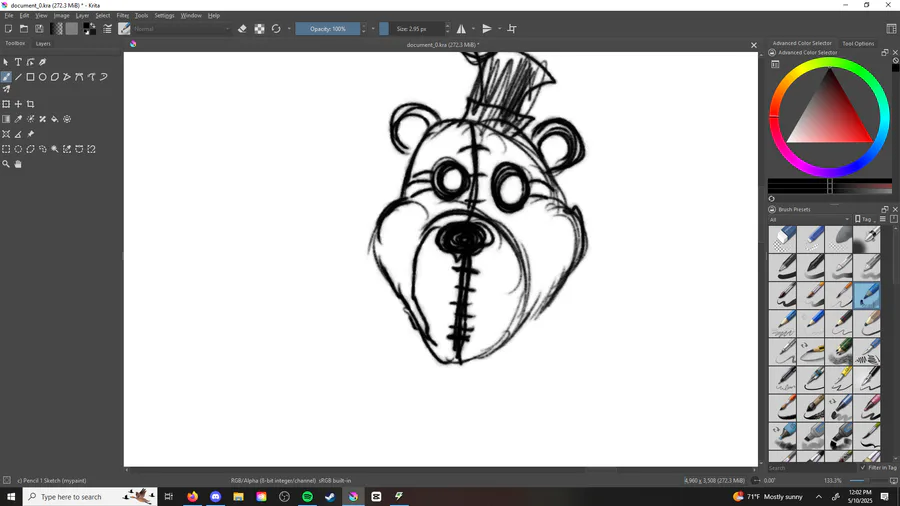This screenshot has width=900, height=506.
Task: Select the Multibrush tool
Action: [x=6, y=89]
